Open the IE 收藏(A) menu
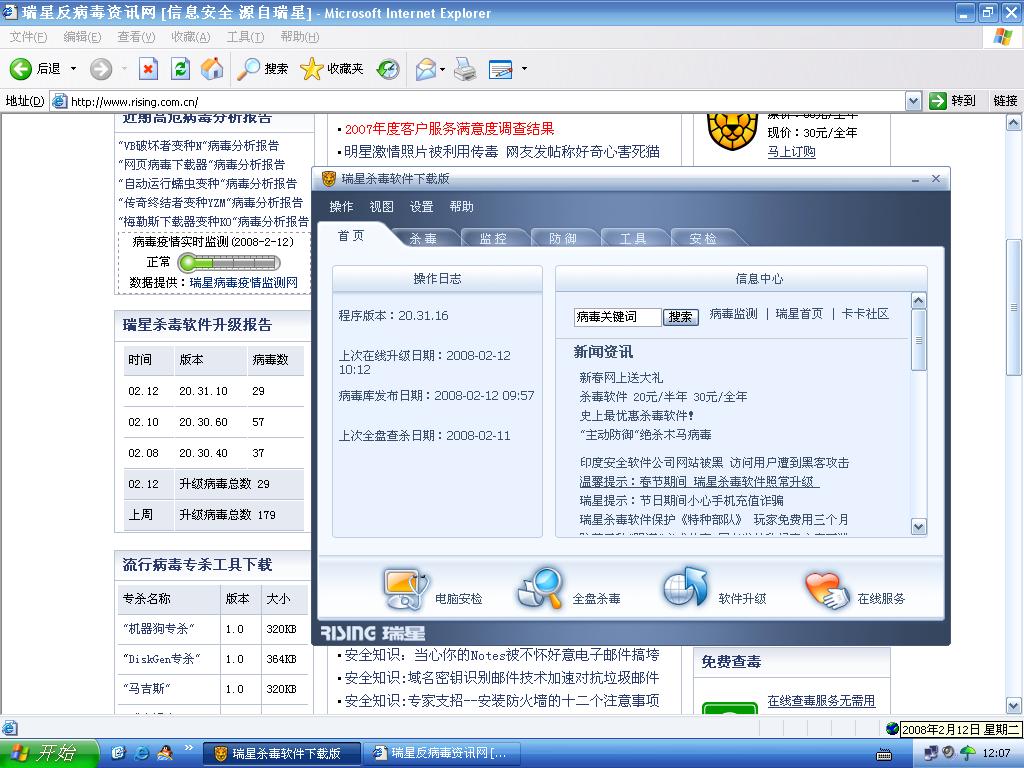The height and width of the screenshot is (768, 1024). tap(191, 37)
